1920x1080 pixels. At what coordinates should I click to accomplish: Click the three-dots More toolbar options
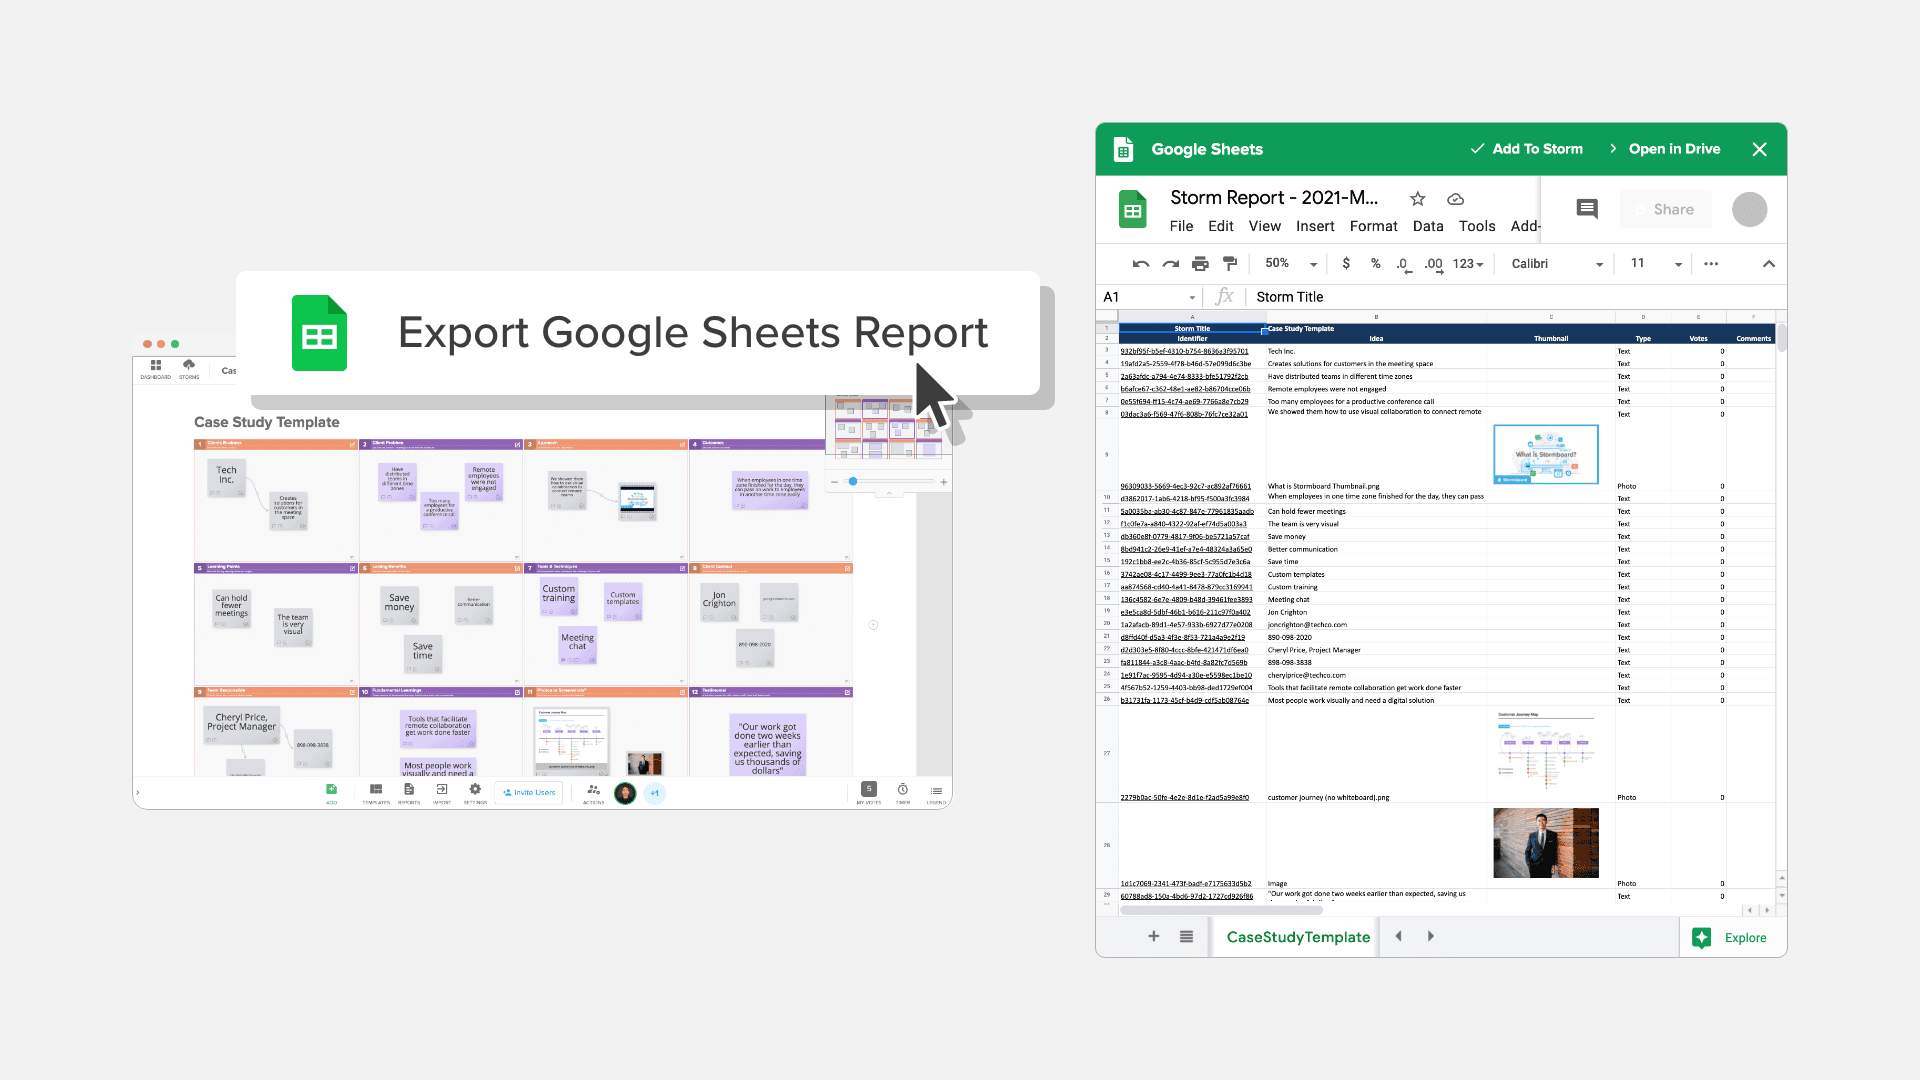coord(1711,264)
